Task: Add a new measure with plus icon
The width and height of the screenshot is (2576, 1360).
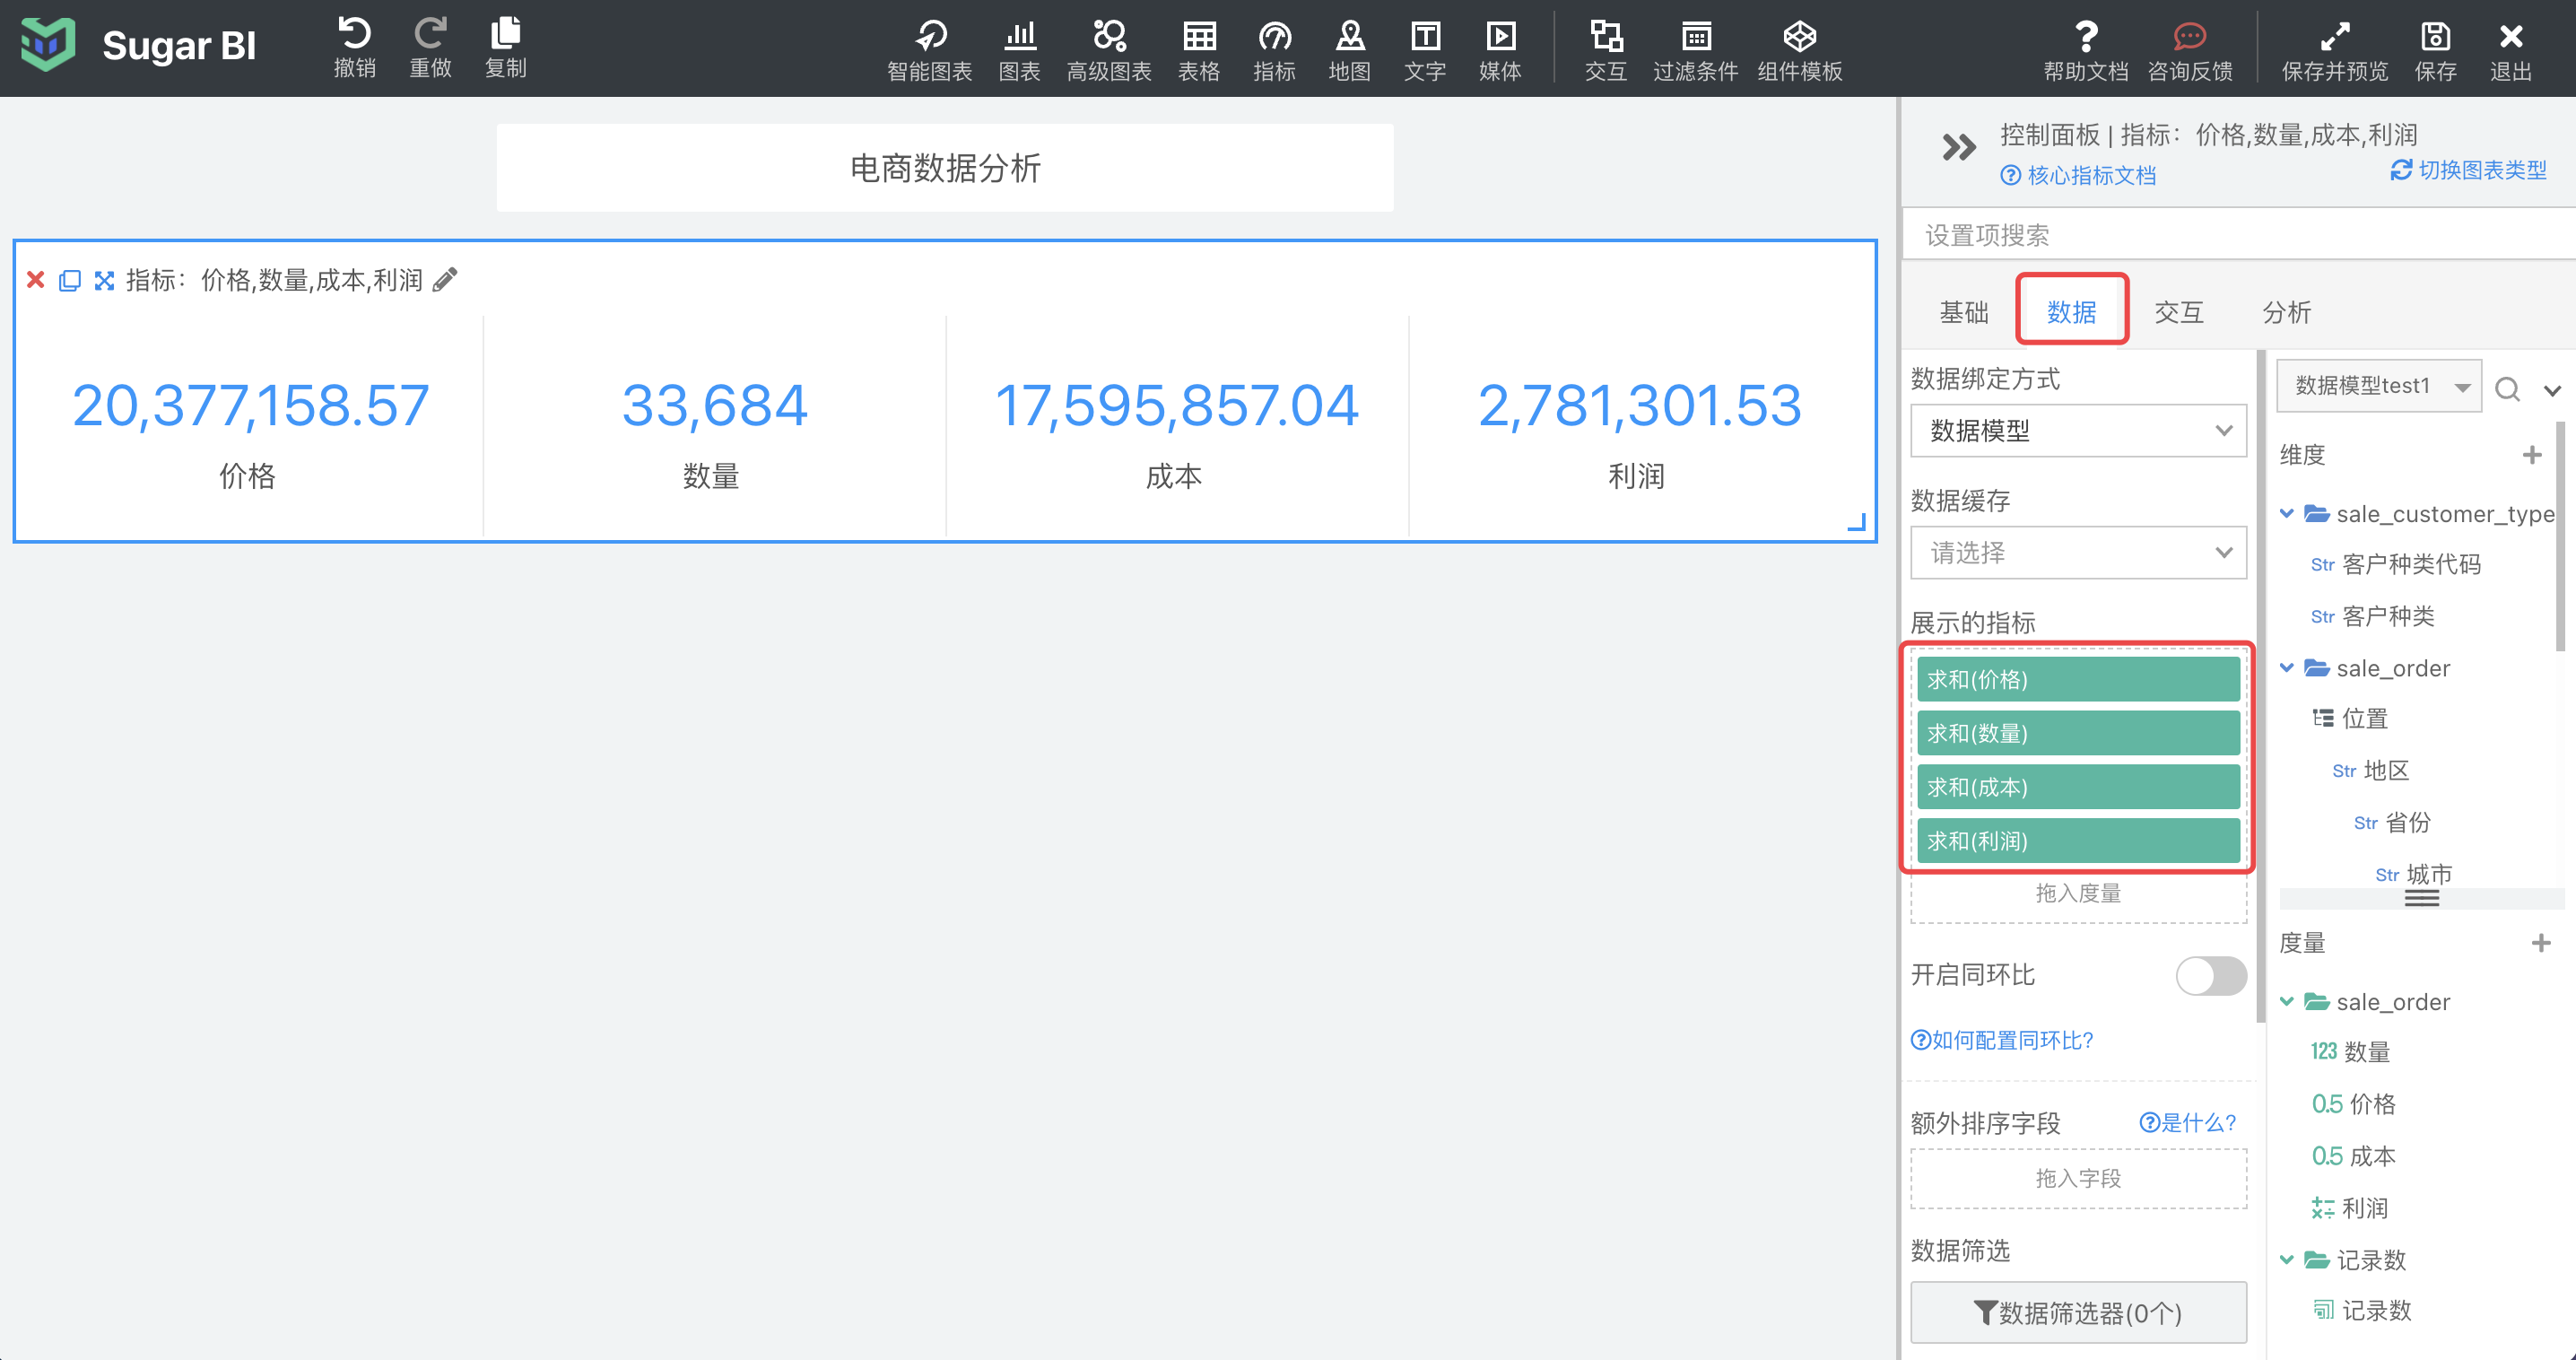Action: tap(2541, 943)
